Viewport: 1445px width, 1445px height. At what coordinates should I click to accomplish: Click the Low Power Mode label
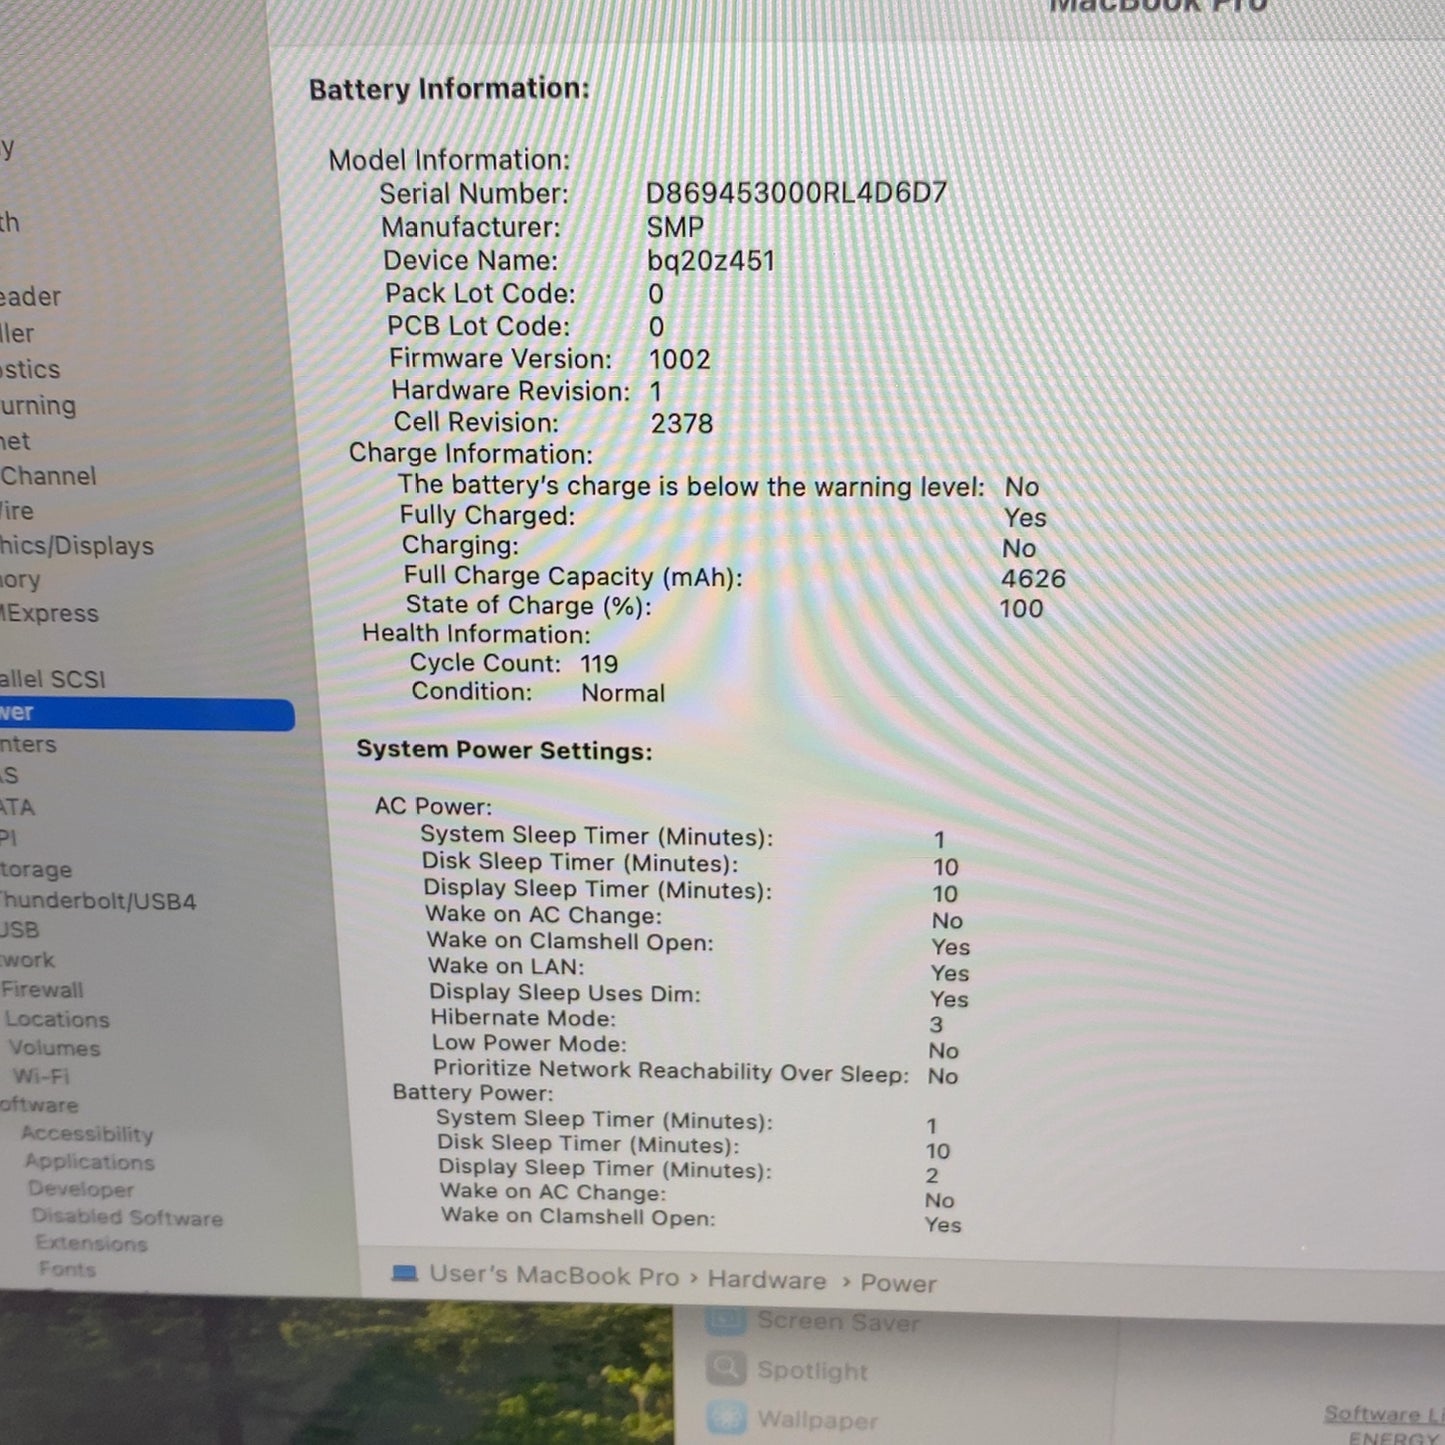tap(529, 1043)
